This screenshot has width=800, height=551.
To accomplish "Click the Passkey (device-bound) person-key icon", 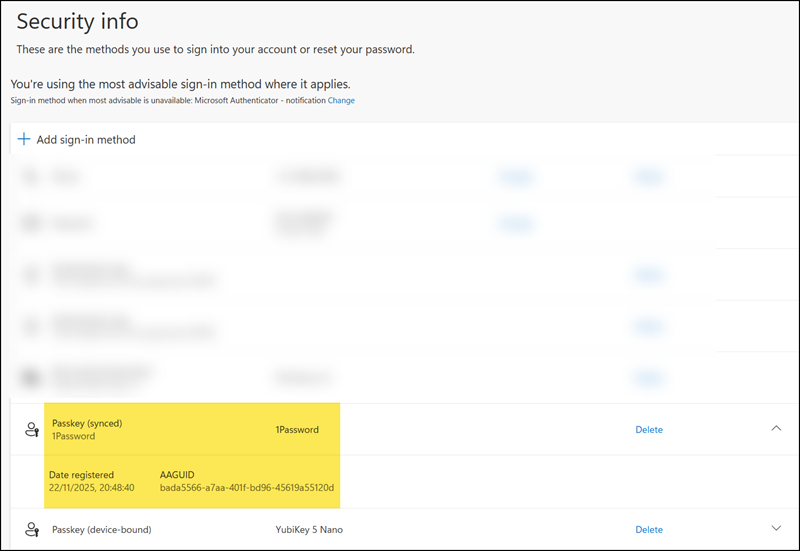I will coord(31,529).
